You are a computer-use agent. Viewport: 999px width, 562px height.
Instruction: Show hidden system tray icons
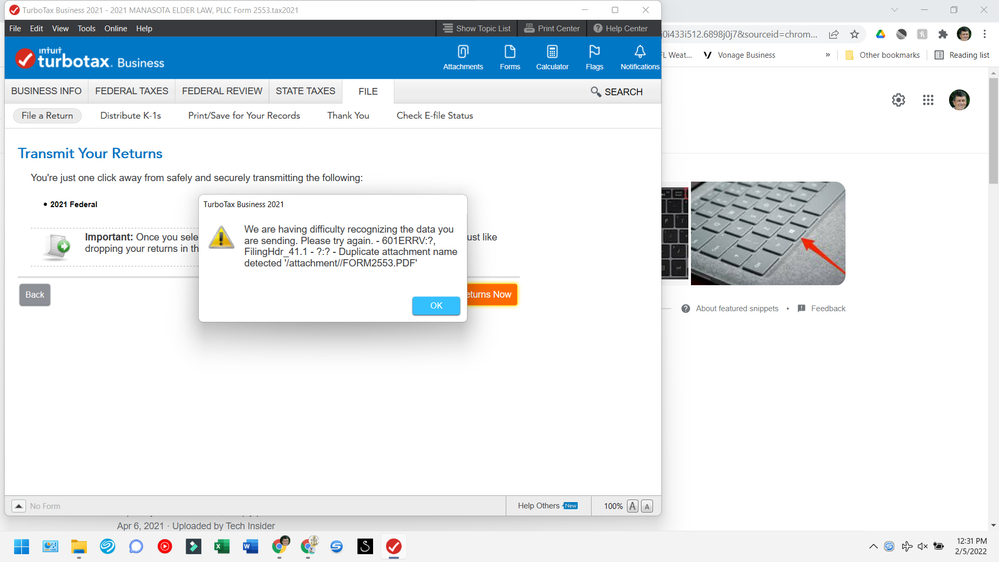pos(873,547)
